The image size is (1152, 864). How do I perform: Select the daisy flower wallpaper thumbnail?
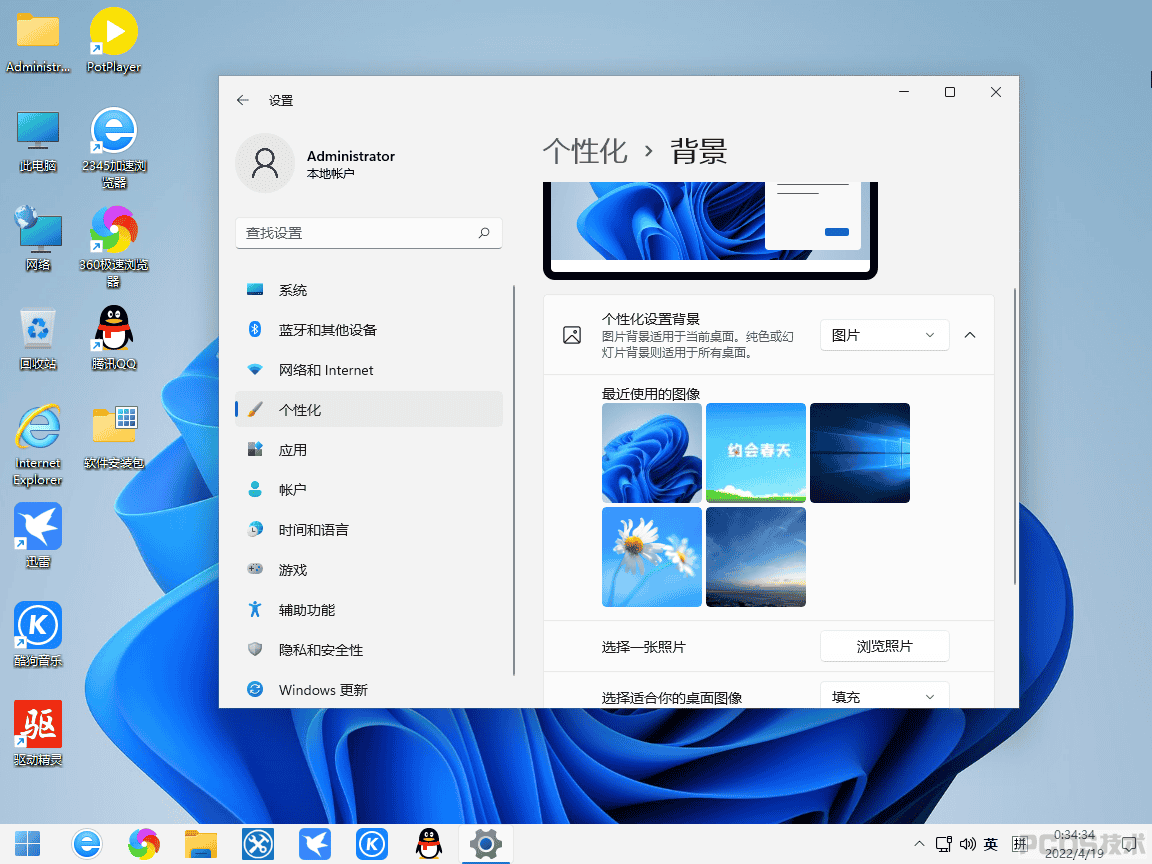(x=652, y=557)
